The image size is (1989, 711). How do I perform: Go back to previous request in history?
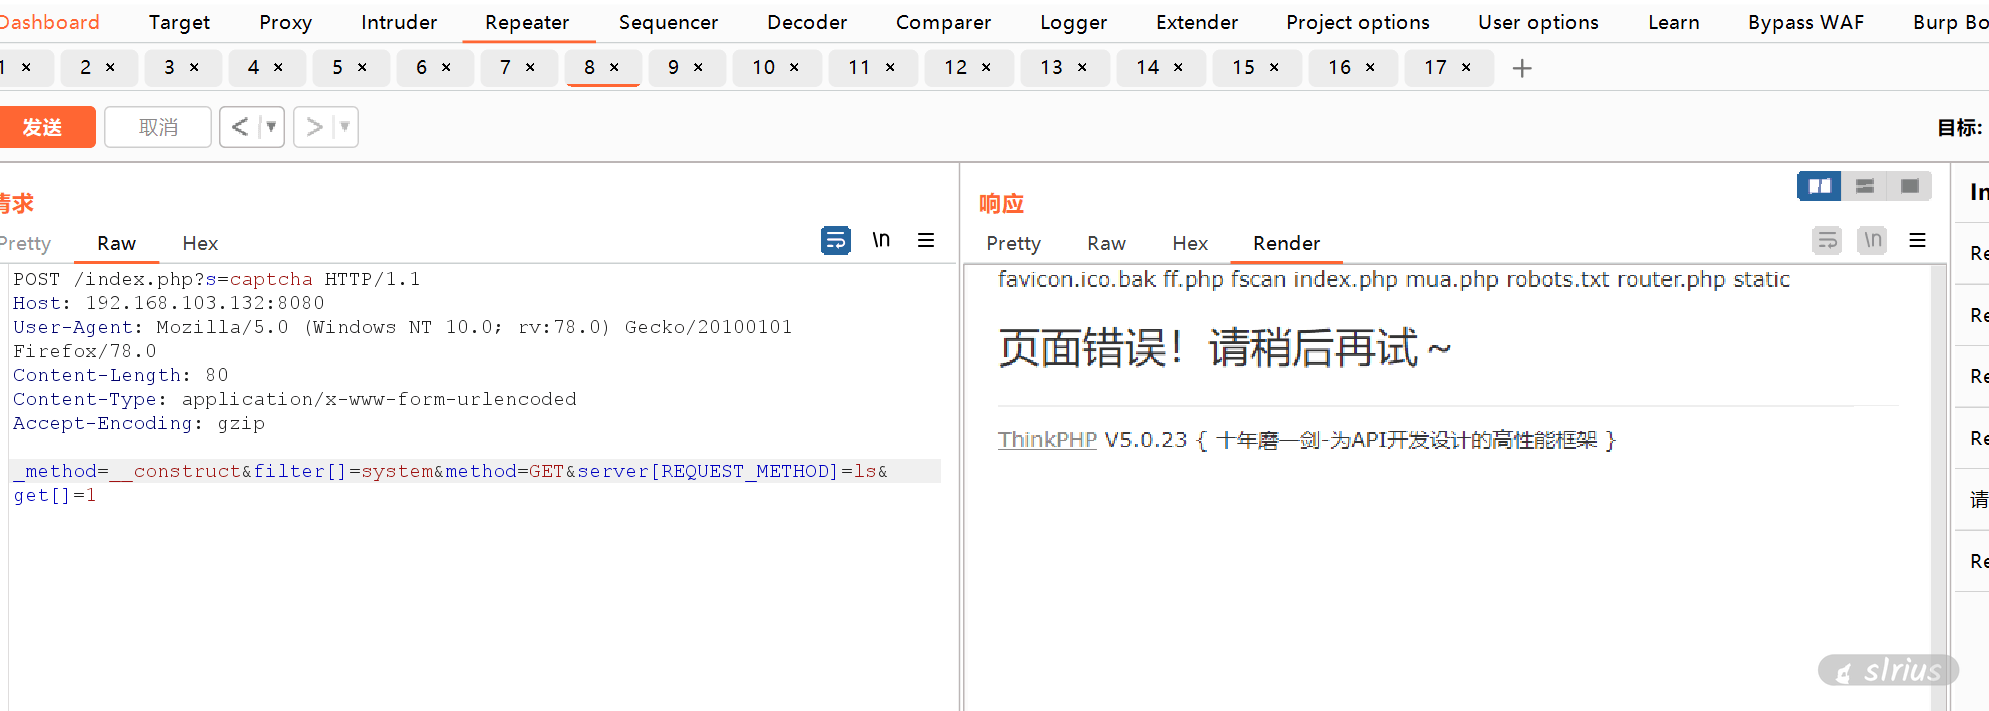pyautogui.click(x=240, y=127)
